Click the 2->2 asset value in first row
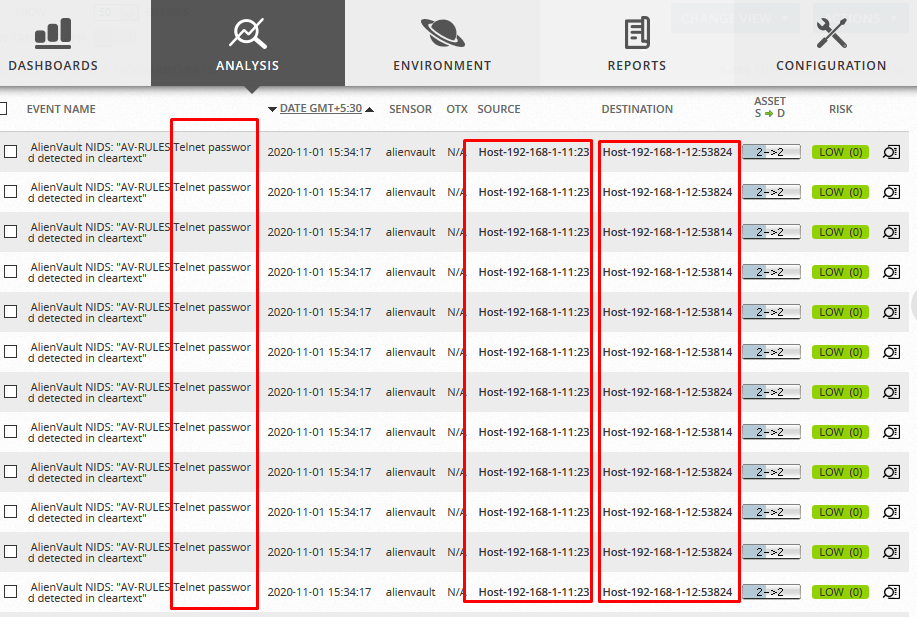Viewport: 917px width, 617px height. coord(771,152)
